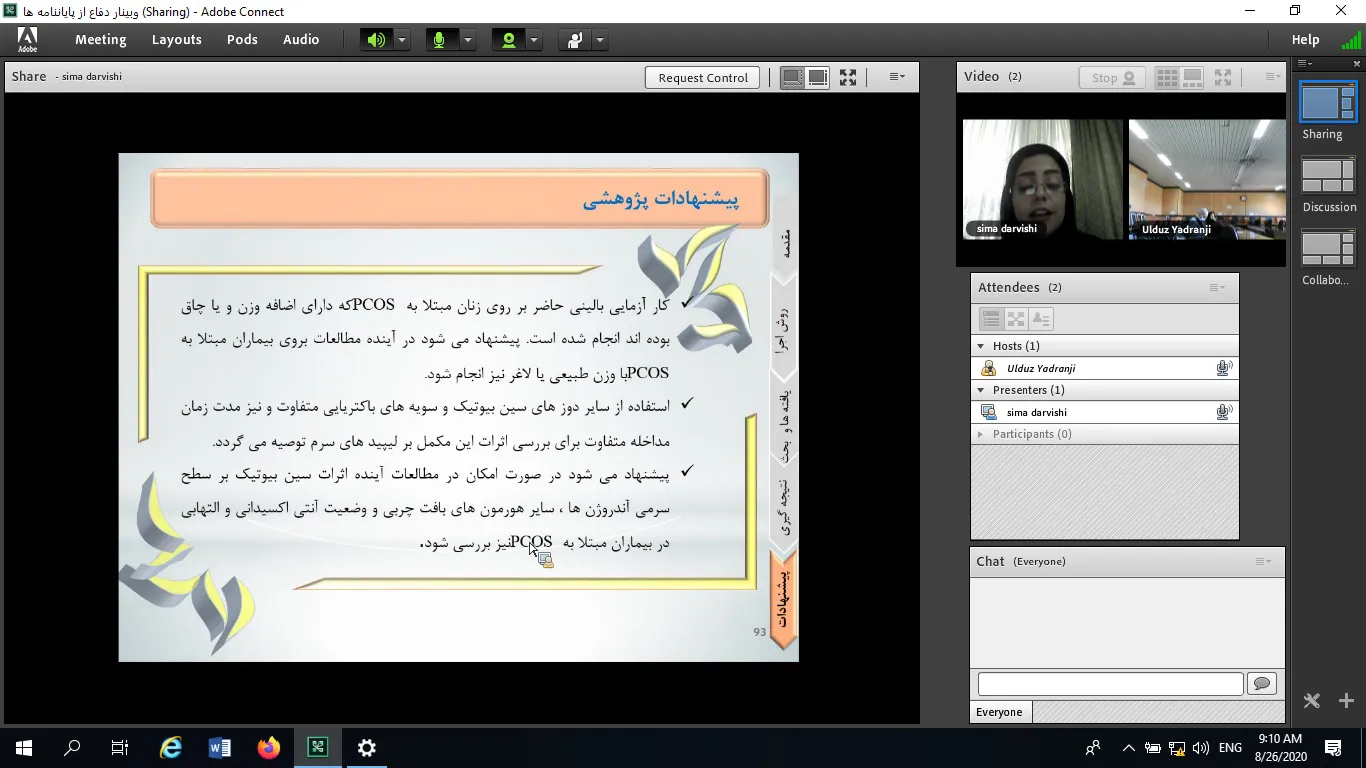Image resolution: width=1366 pixels, height=768 pixels.
Task: Select attendee status view icon
Action: 1041,319
